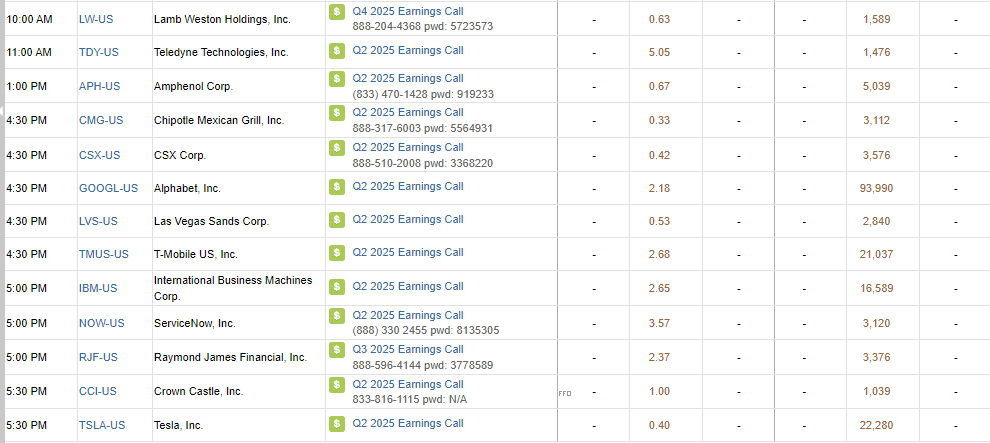Viewport: 990px width, 443px height.
Task: Click the estimate 1.00 for Crown Castle
Action: (659, 391)
